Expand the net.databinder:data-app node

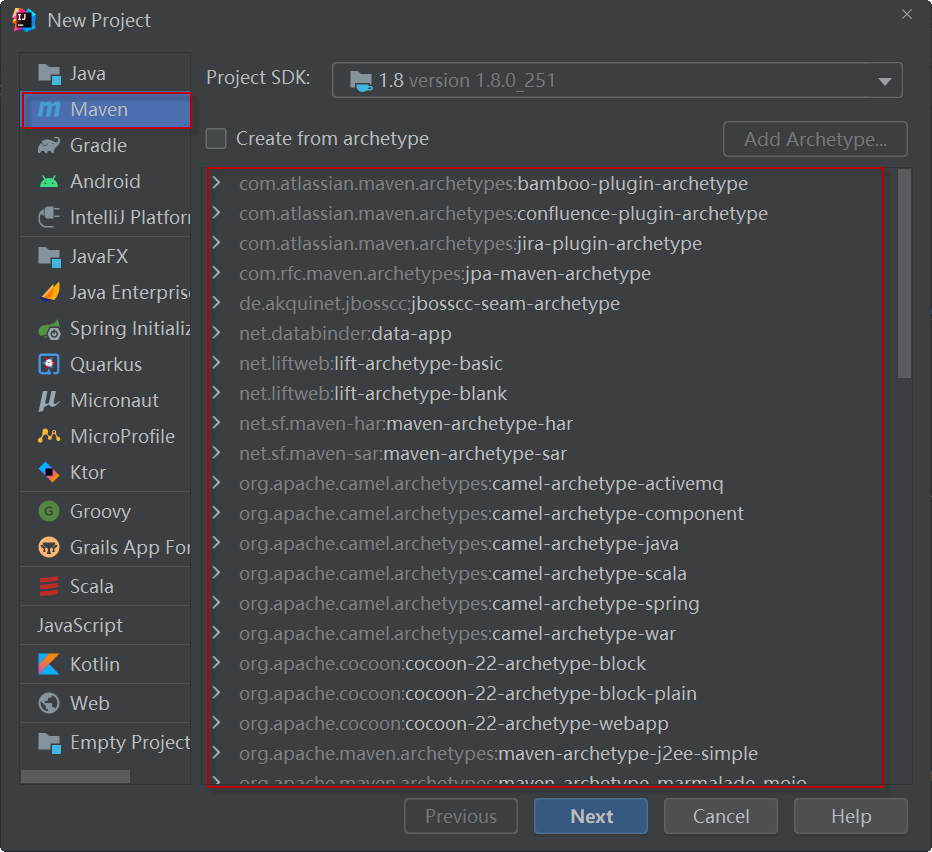click(216, 334)
